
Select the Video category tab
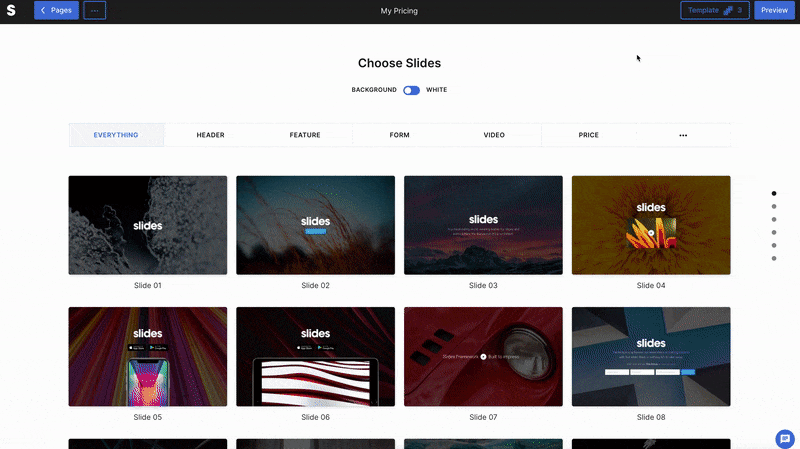pos(494,135)
